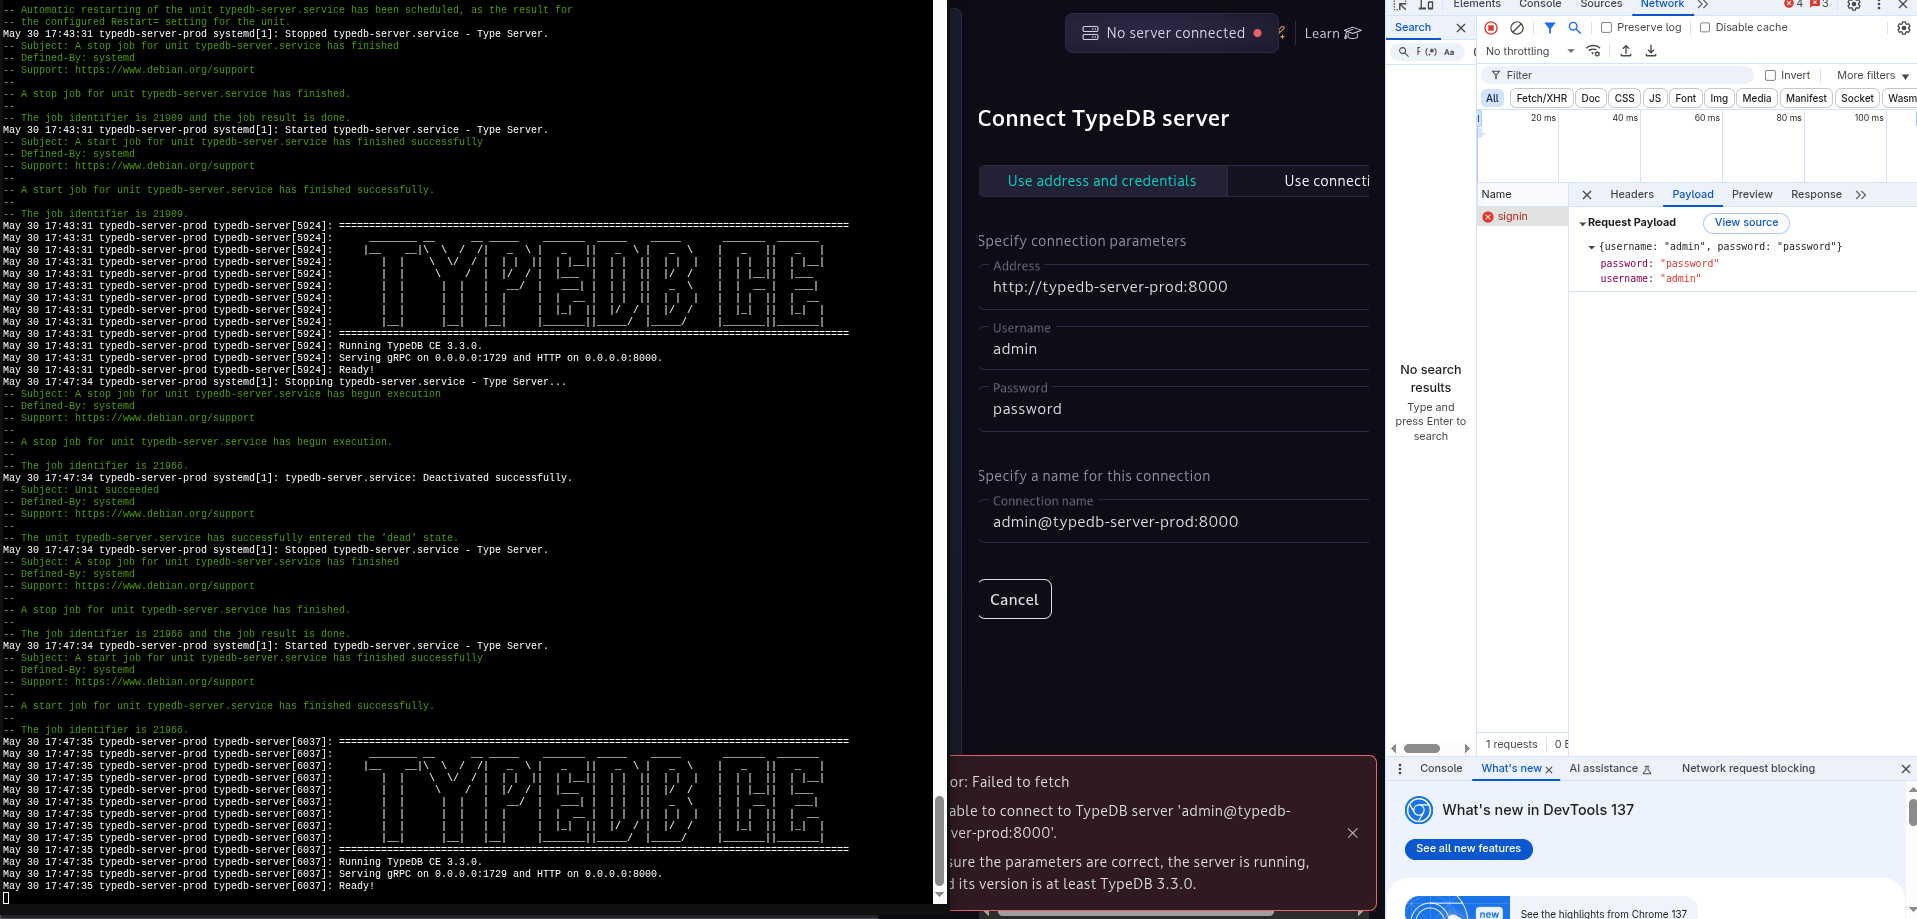This screenshot has height=919, width=1917.
Task: Click the red error count badge
Action: click(x=1794, y=4)
